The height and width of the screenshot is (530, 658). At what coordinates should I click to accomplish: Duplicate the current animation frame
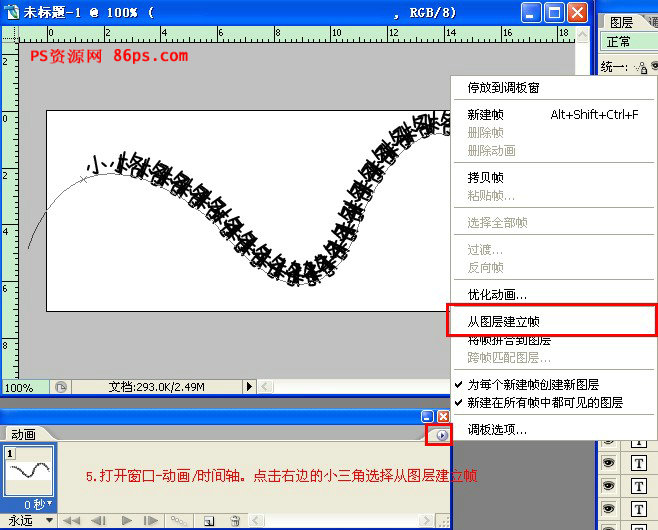pos(209,521)
